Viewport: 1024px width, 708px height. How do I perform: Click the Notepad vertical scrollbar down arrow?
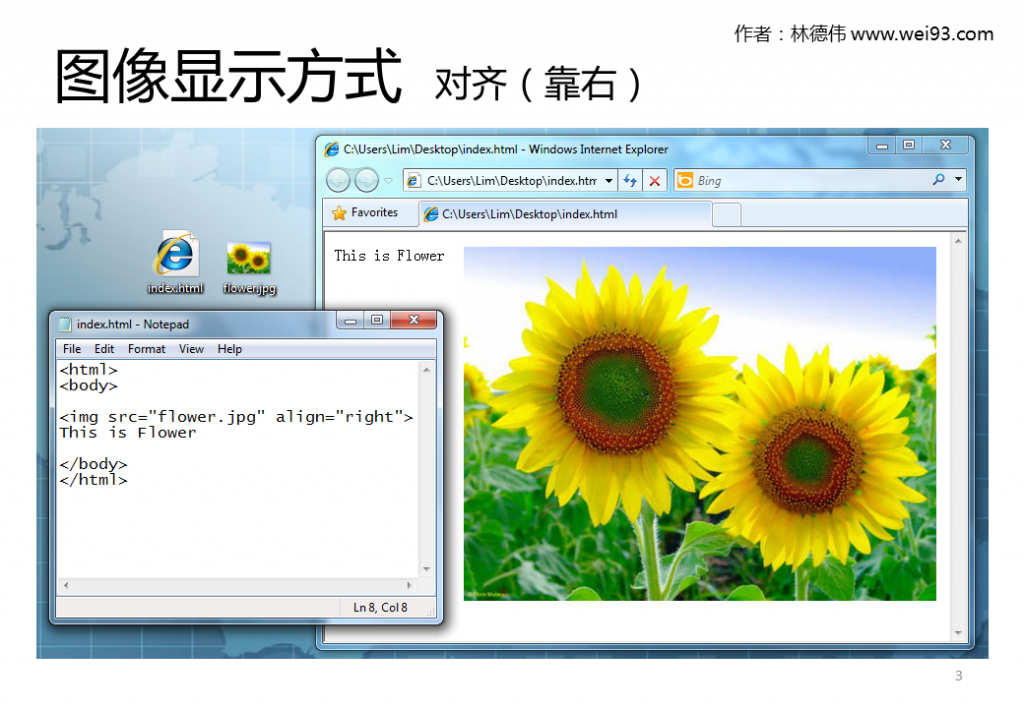(x=426, y=569)
